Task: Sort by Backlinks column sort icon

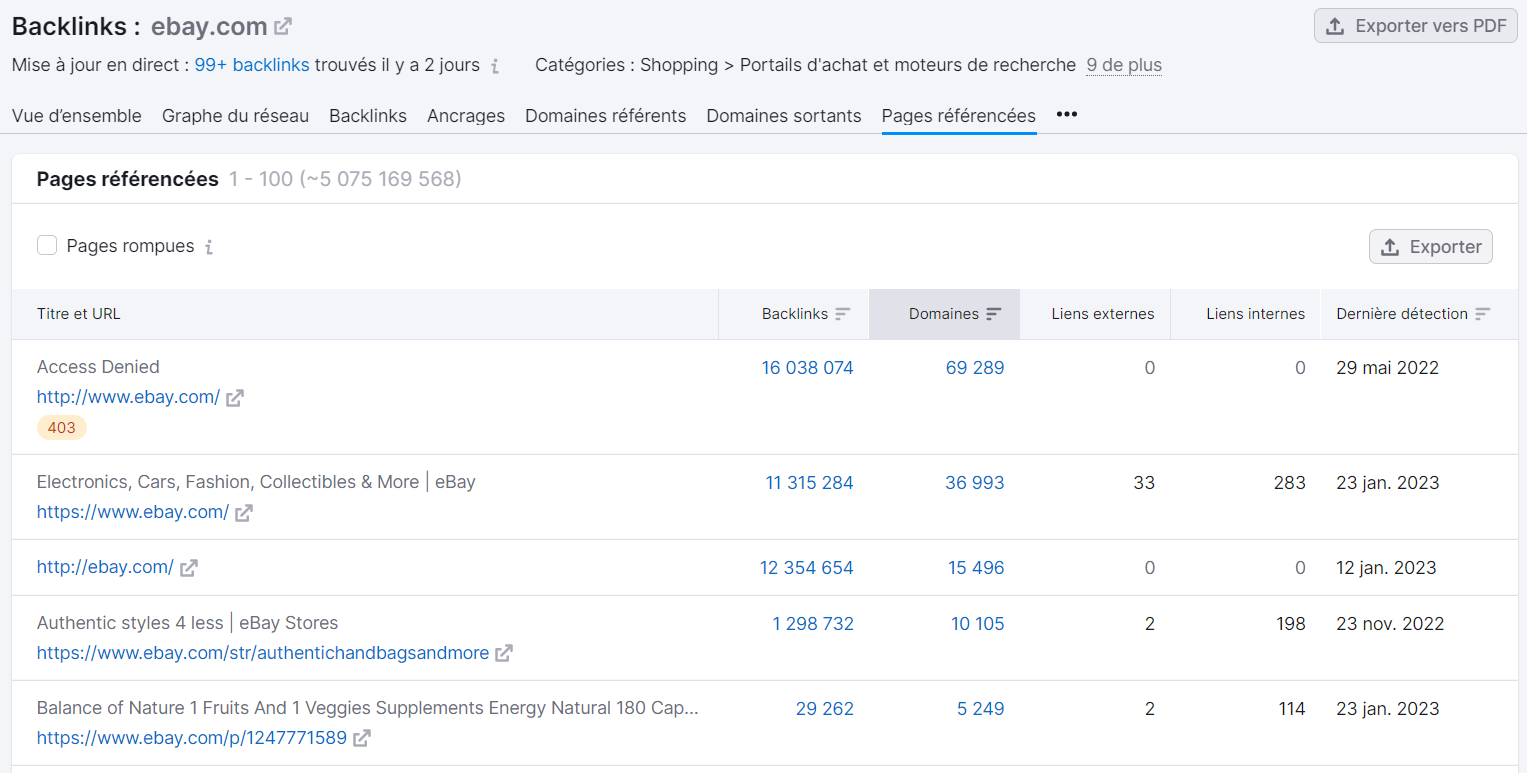Action: click(843, 314)
